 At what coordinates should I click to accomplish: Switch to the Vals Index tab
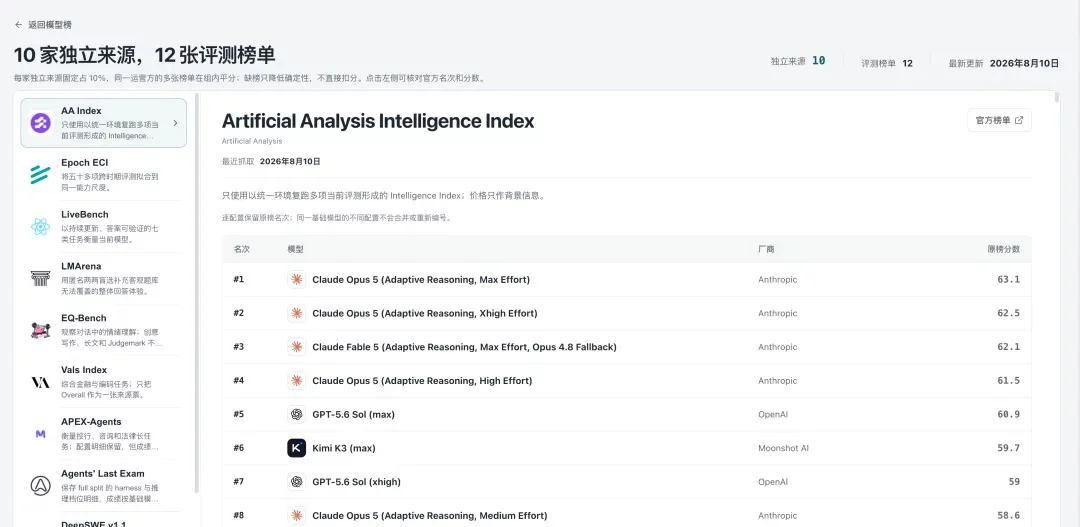pos(103,382)
